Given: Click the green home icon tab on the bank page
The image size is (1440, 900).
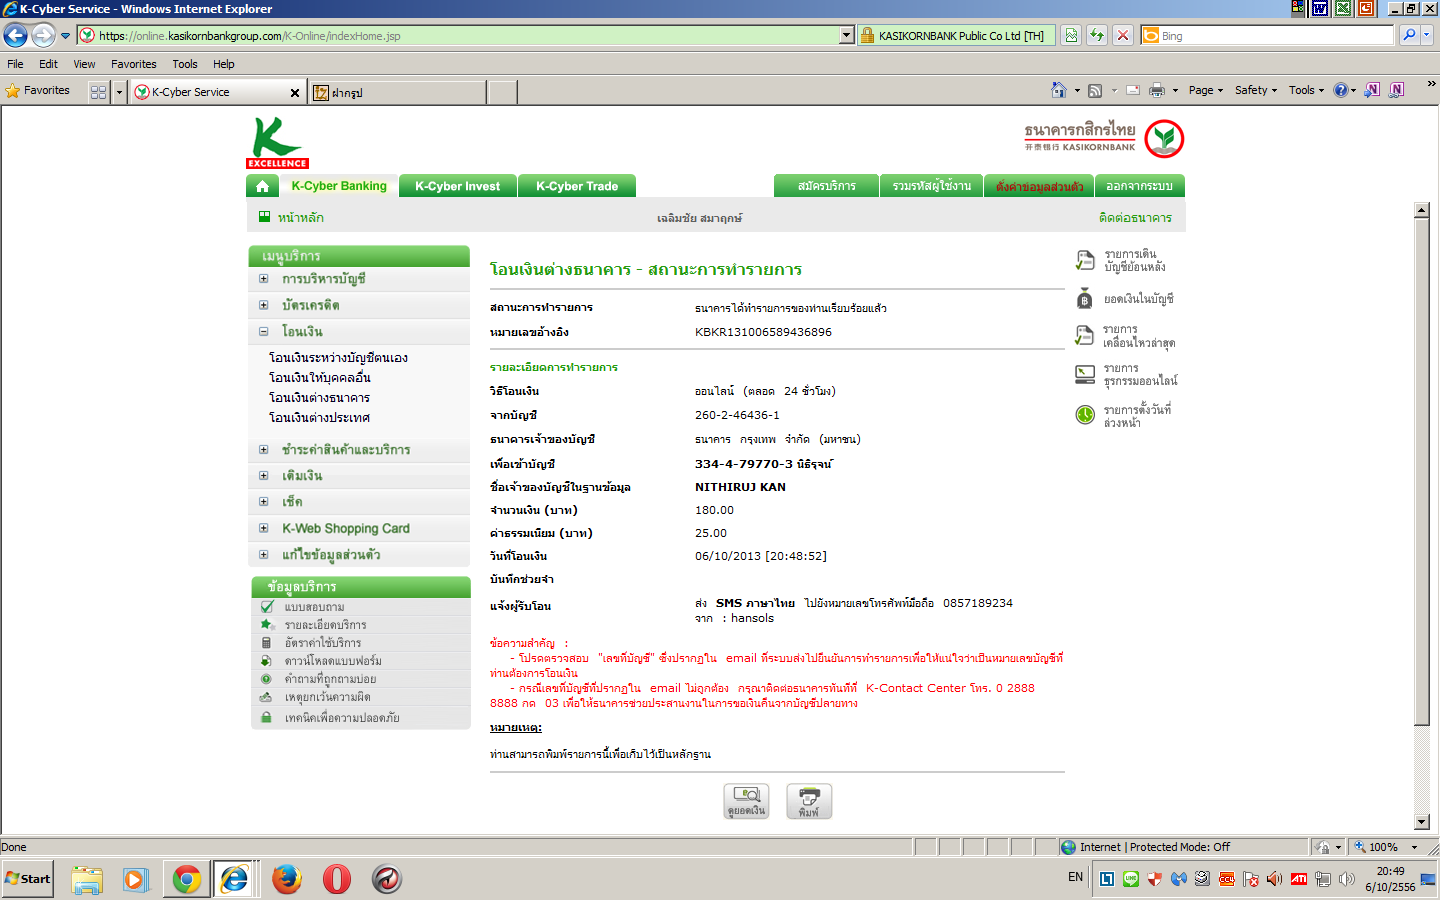Looking at the screenshot, I should click(x=262, y=186).
